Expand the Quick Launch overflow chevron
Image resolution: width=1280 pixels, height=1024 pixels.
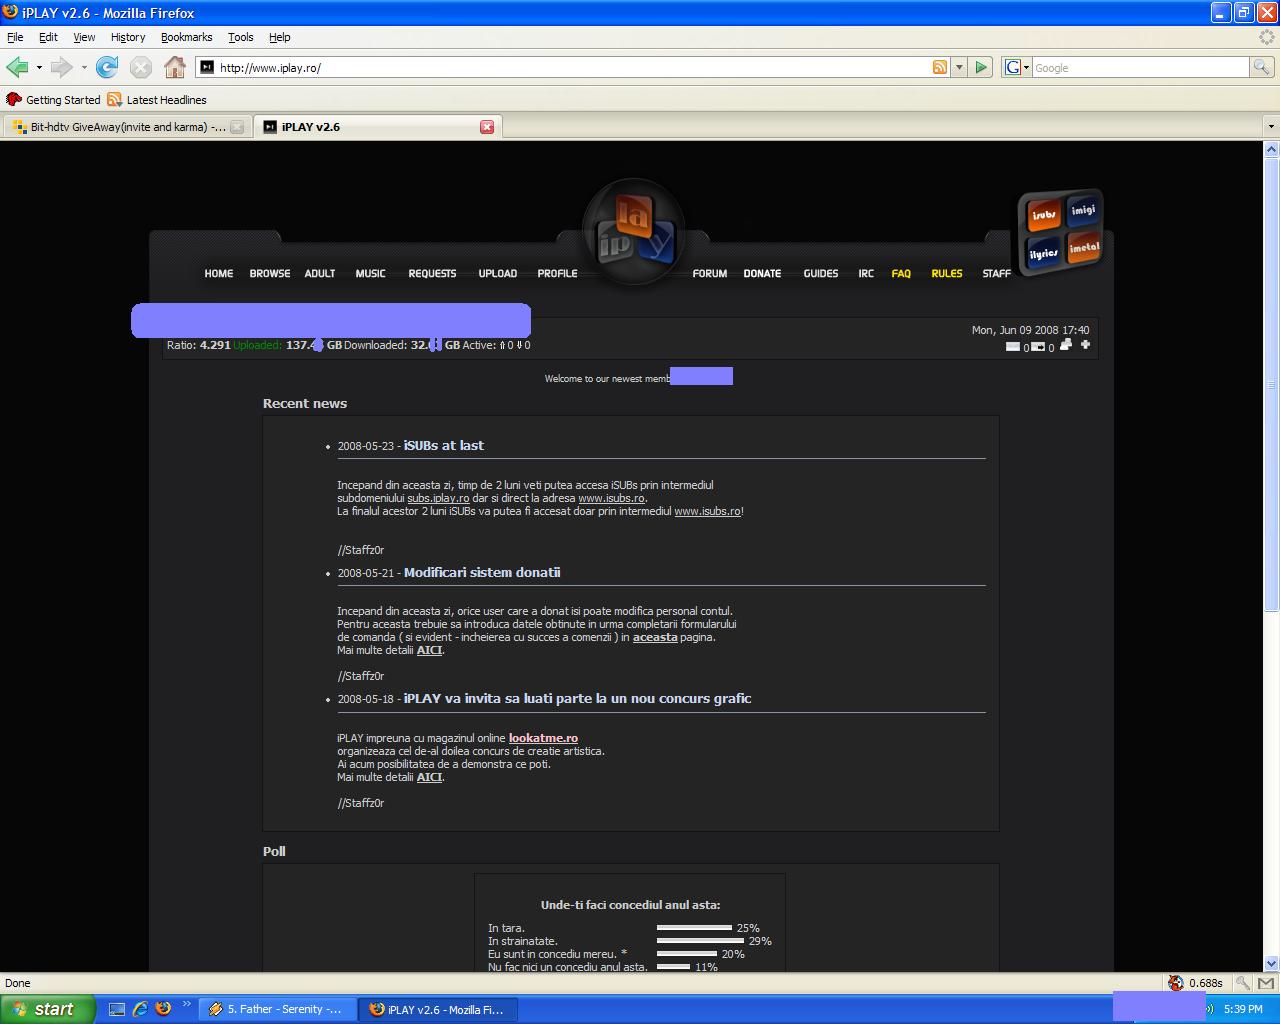point(186,1004)
